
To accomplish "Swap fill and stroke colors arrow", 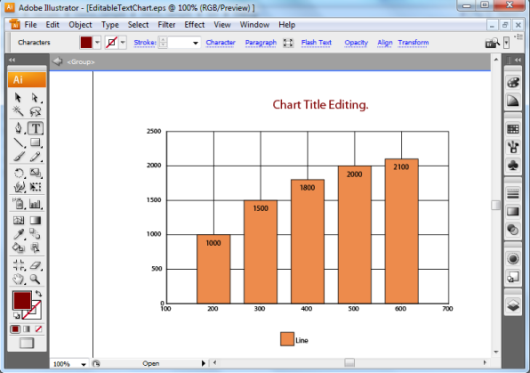I will (38, 294).
